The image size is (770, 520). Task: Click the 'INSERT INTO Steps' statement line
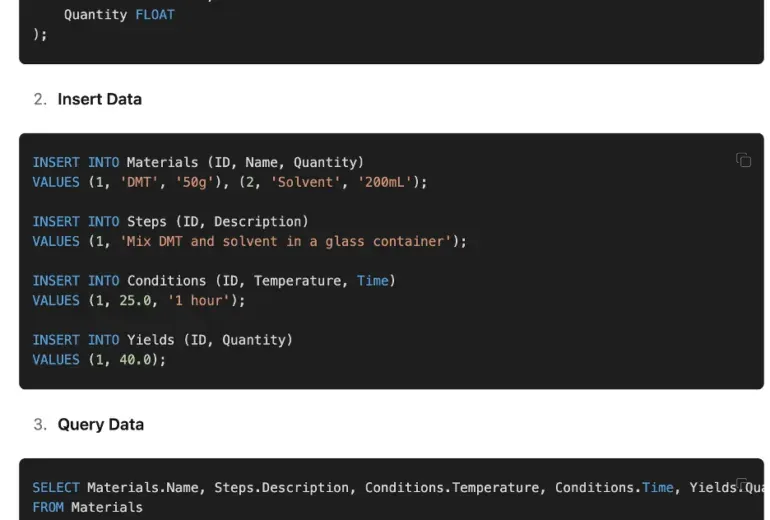pos(170,221)
